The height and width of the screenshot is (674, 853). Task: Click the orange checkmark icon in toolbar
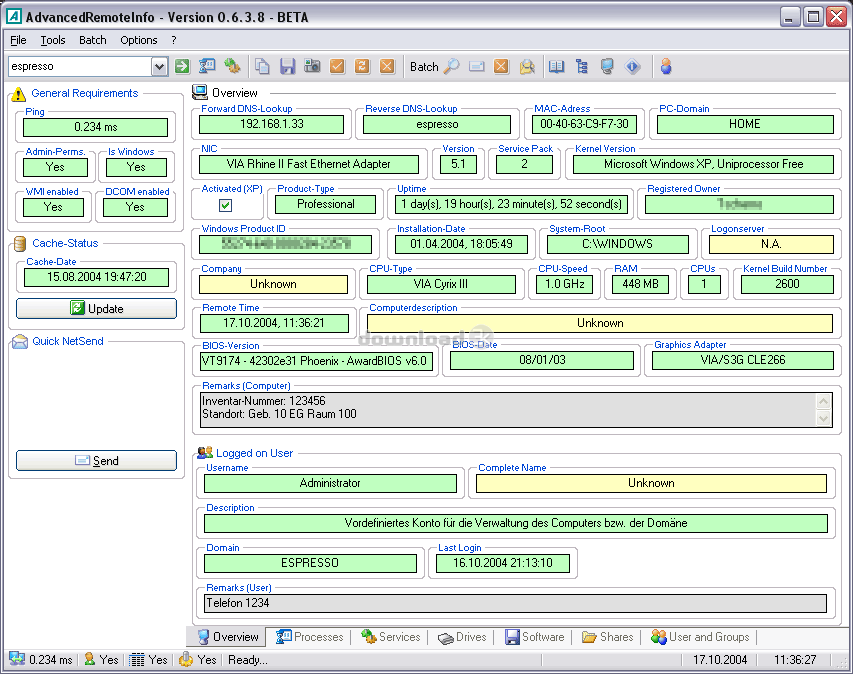(337, 66)
